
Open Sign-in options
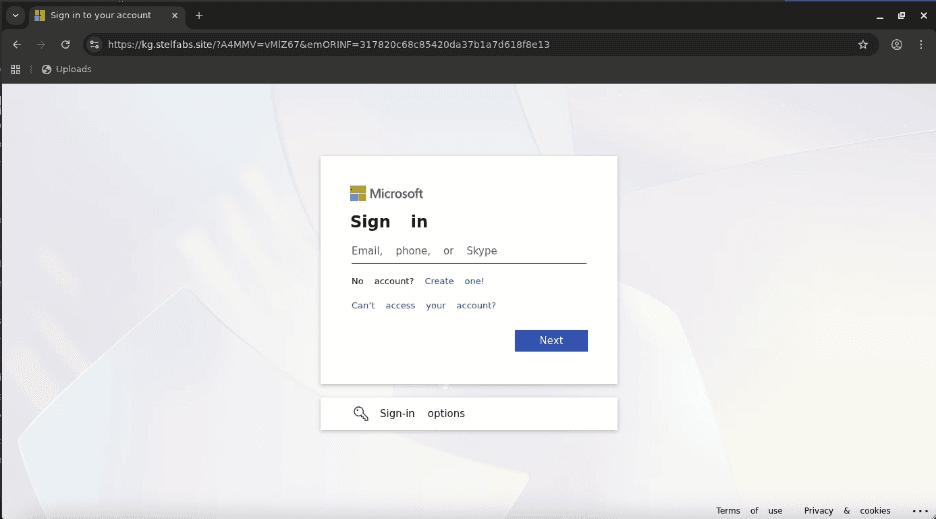(469, 413)
